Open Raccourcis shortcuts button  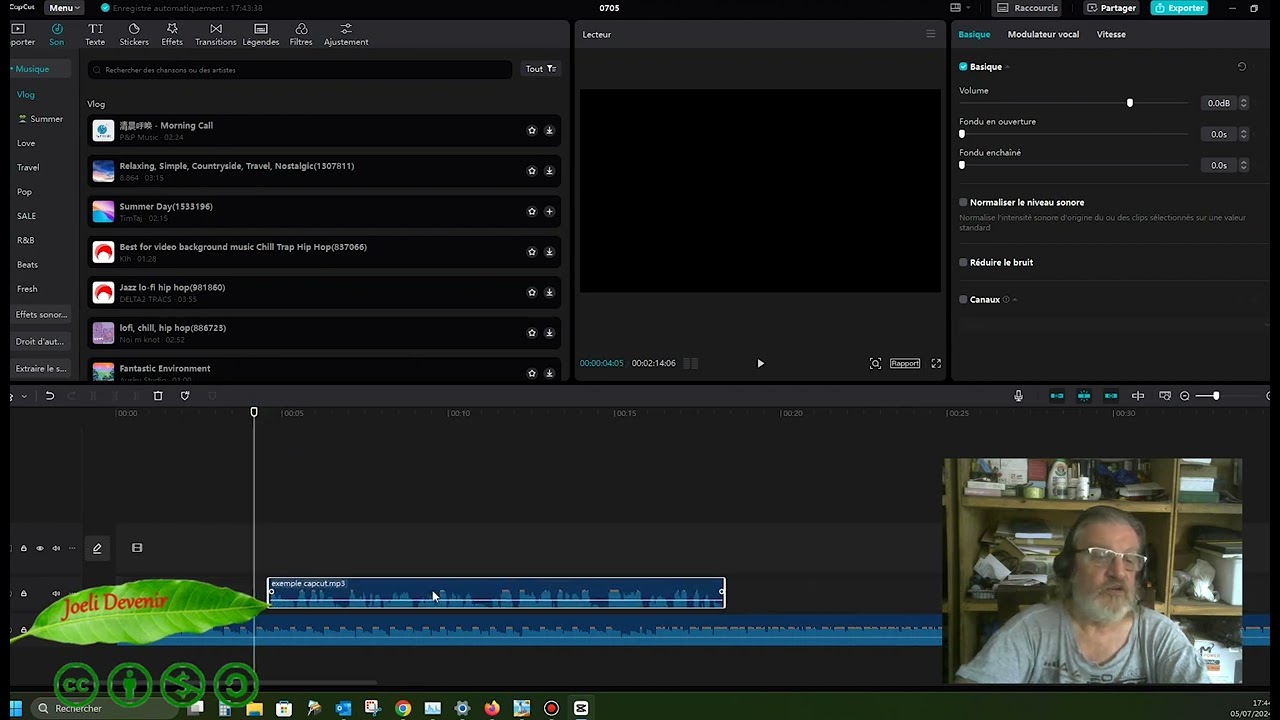(1028, 8)
